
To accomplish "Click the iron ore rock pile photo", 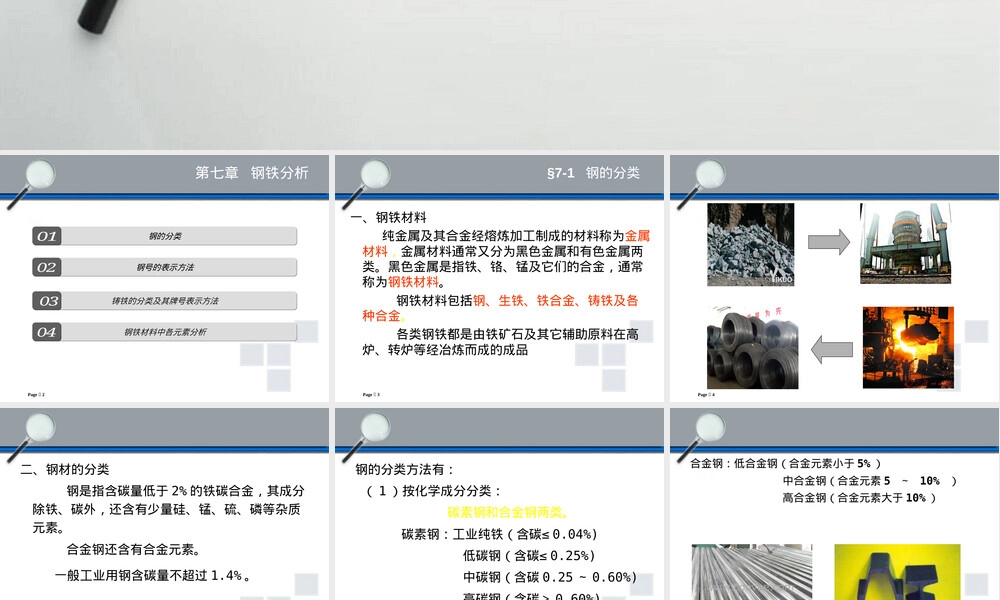I will (x=751, y=244).
